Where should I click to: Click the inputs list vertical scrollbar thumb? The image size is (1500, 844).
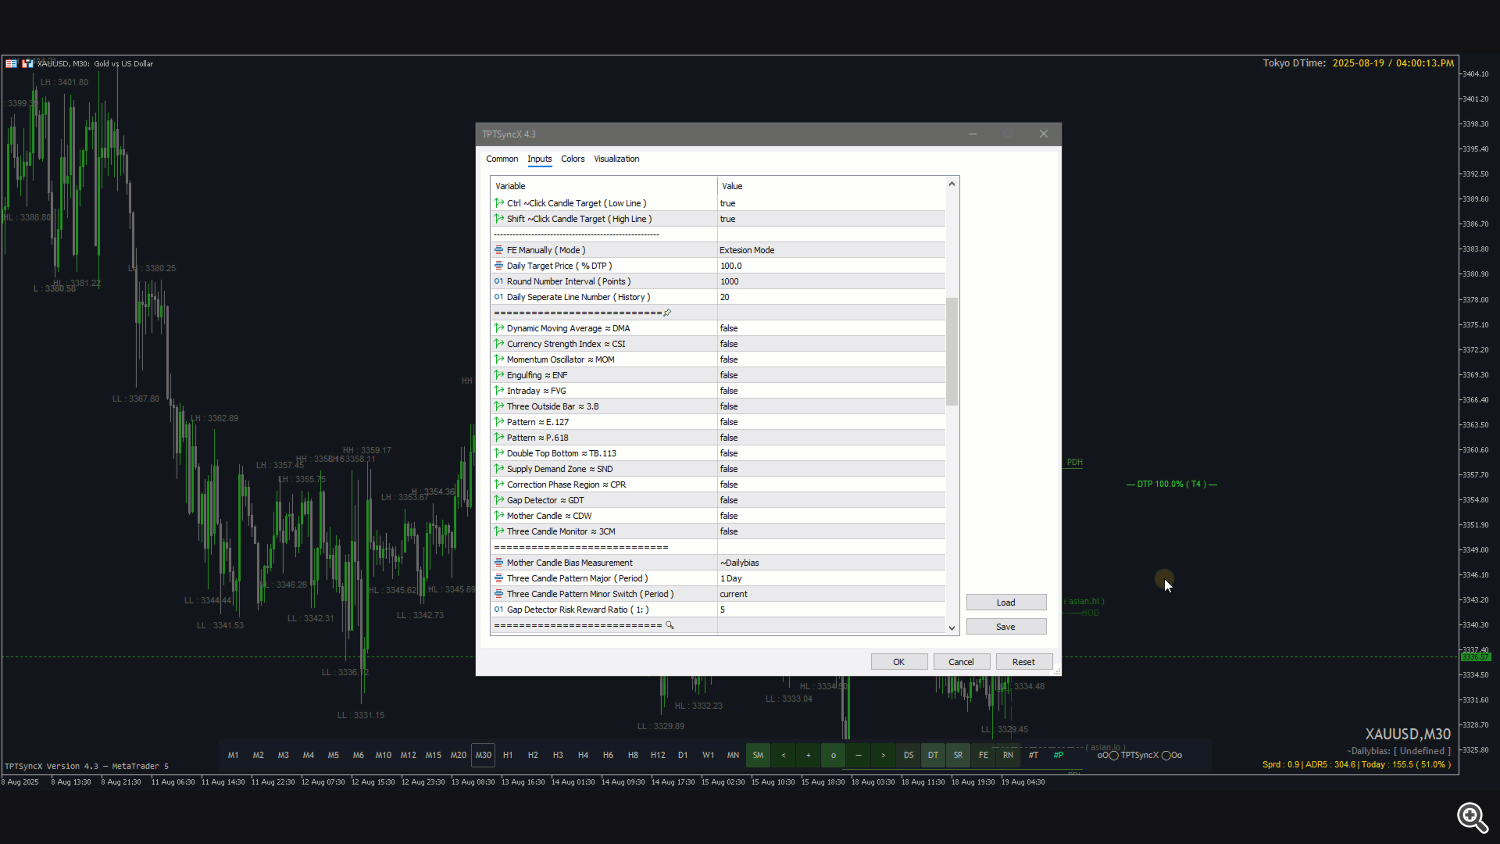[952, 350]
